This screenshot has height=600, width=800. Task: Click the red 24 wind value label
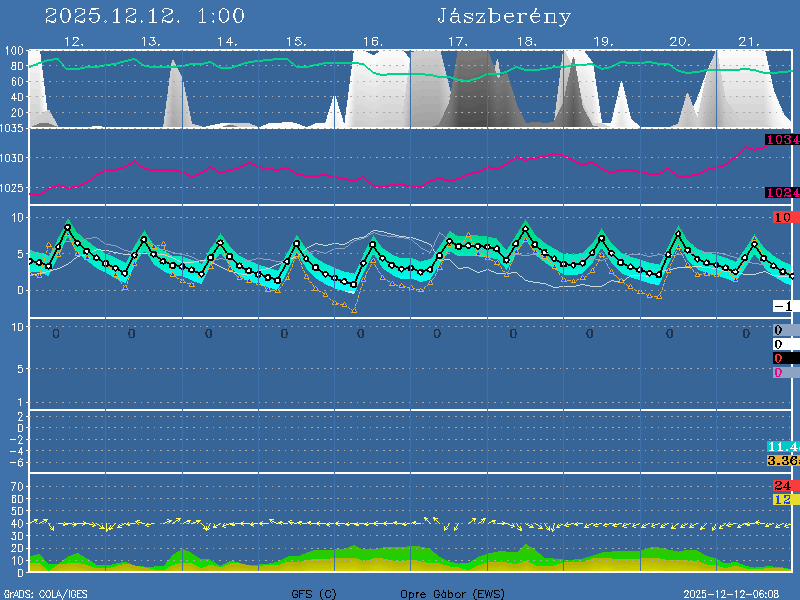[x=783, y=485]
